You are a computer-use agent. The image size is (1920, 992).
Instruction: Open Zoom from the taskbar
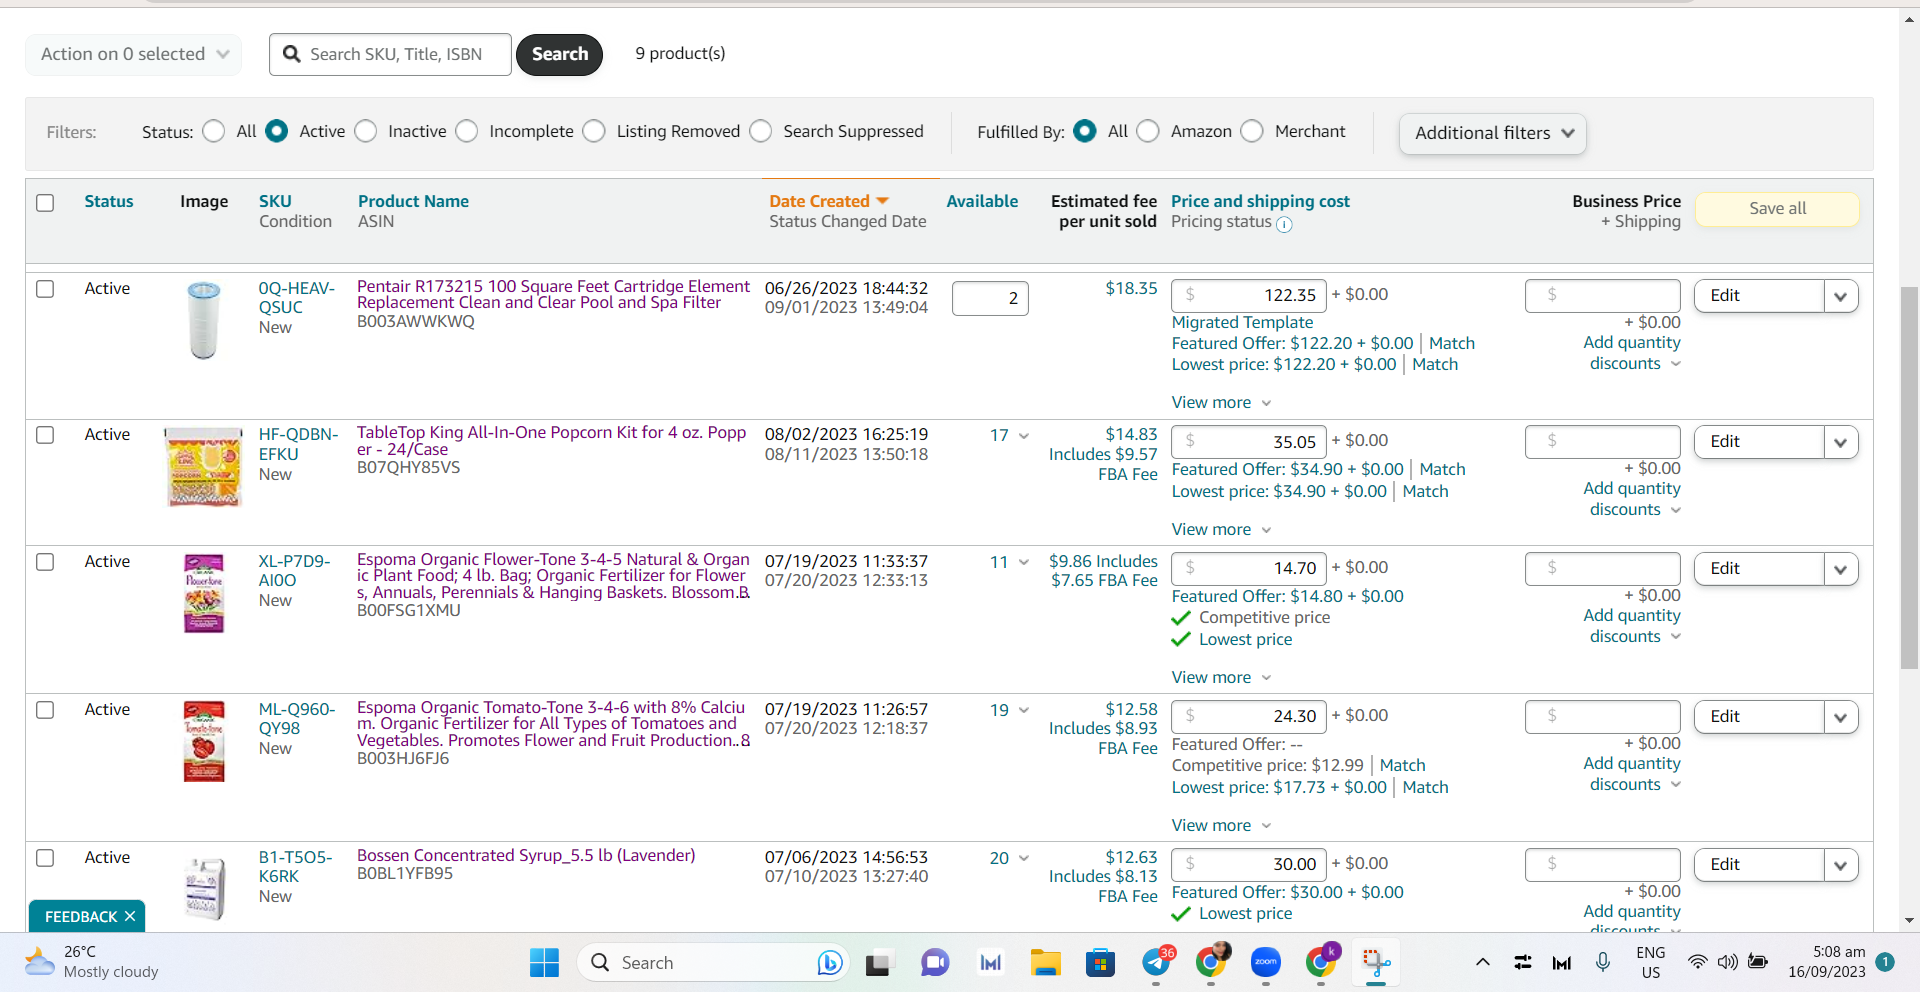tap(1265, 962)
